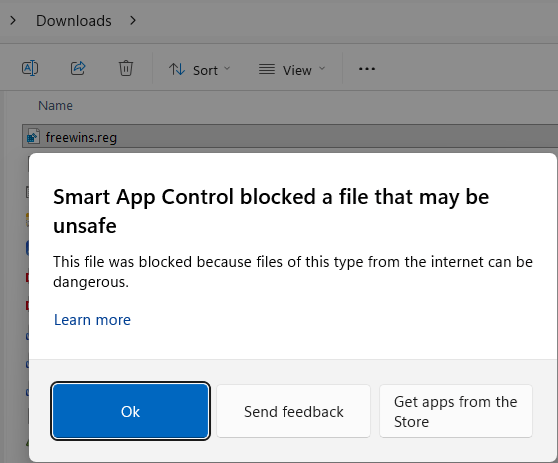Viewport: 558px width, 463px height.
Task: Click the Share toolbar icon
Action: [x=78, y=68]
